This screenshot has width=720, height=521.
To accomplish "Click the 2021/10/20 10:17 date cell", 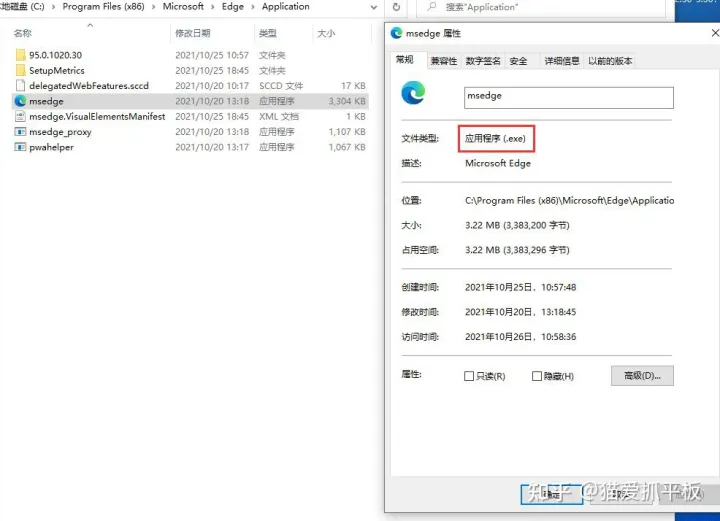I will coord(212,86).
